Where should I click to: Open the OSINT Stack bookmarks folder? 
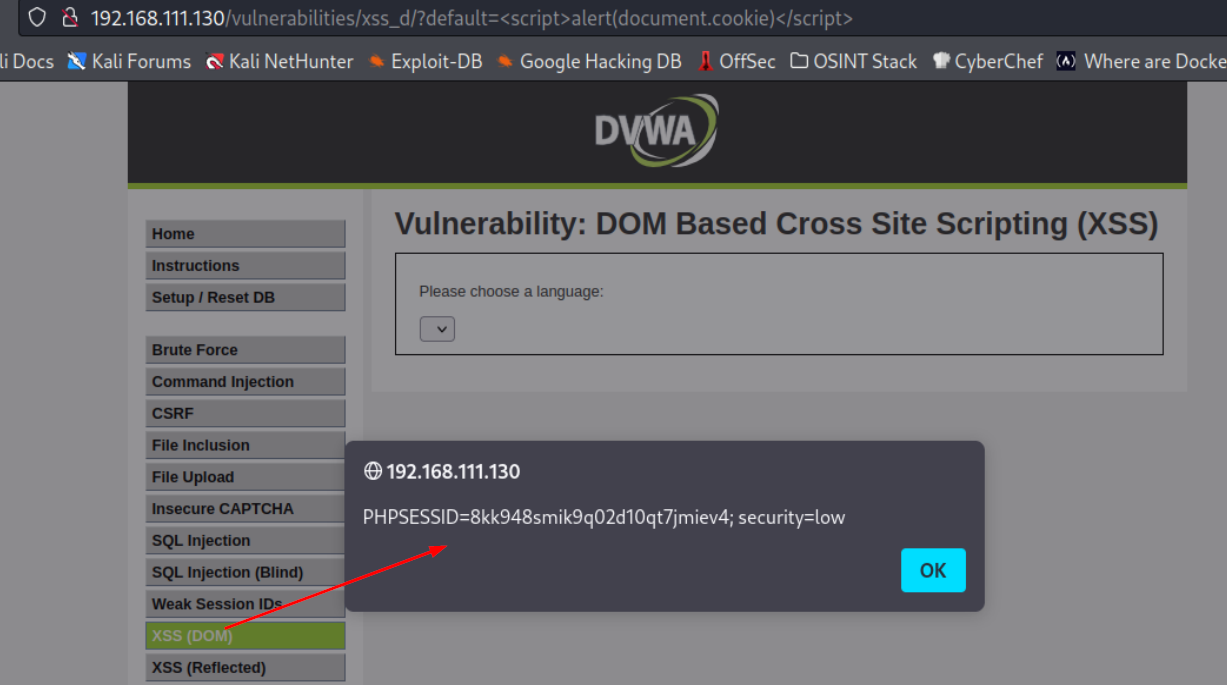coord(853,61)
